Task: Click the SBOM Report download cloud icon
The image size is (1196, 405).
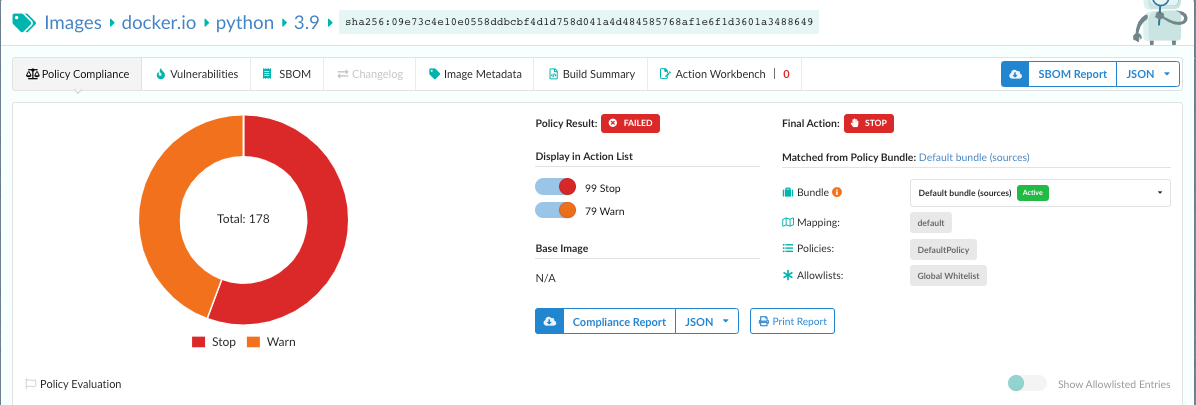Action: (1015, 74)
